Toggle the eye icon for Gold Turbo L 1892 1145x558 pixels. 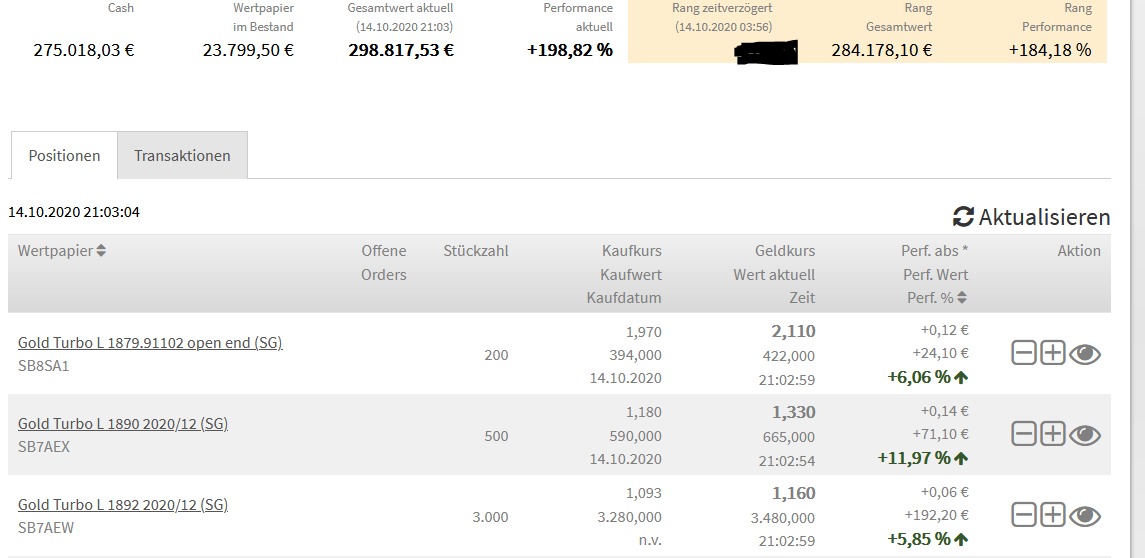coord(1085,515)
